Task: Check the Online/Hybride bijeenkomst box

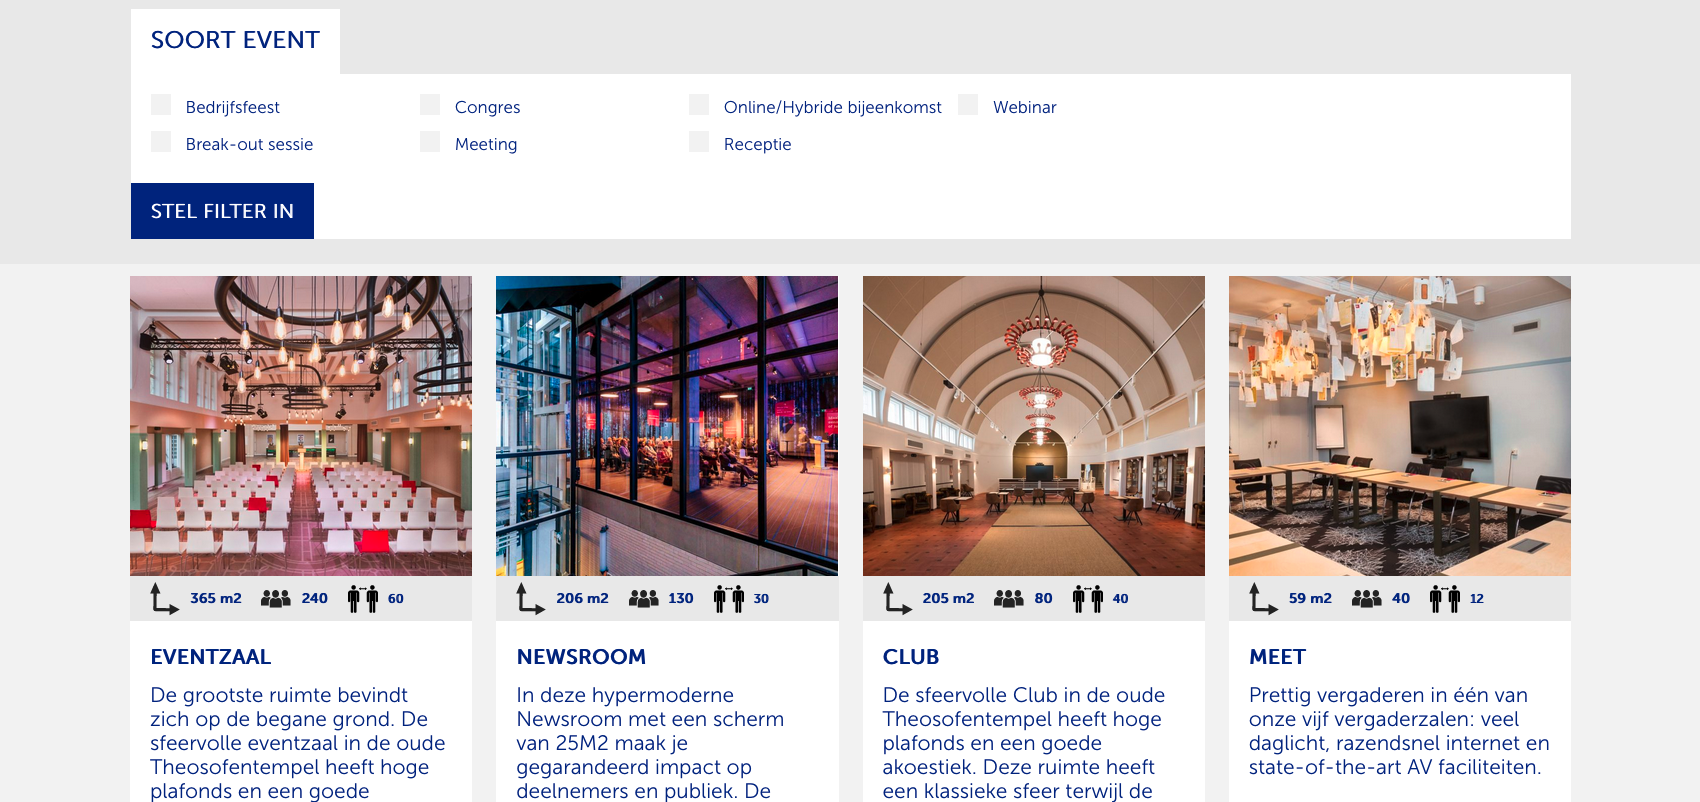Action: (x=699, y=105)
